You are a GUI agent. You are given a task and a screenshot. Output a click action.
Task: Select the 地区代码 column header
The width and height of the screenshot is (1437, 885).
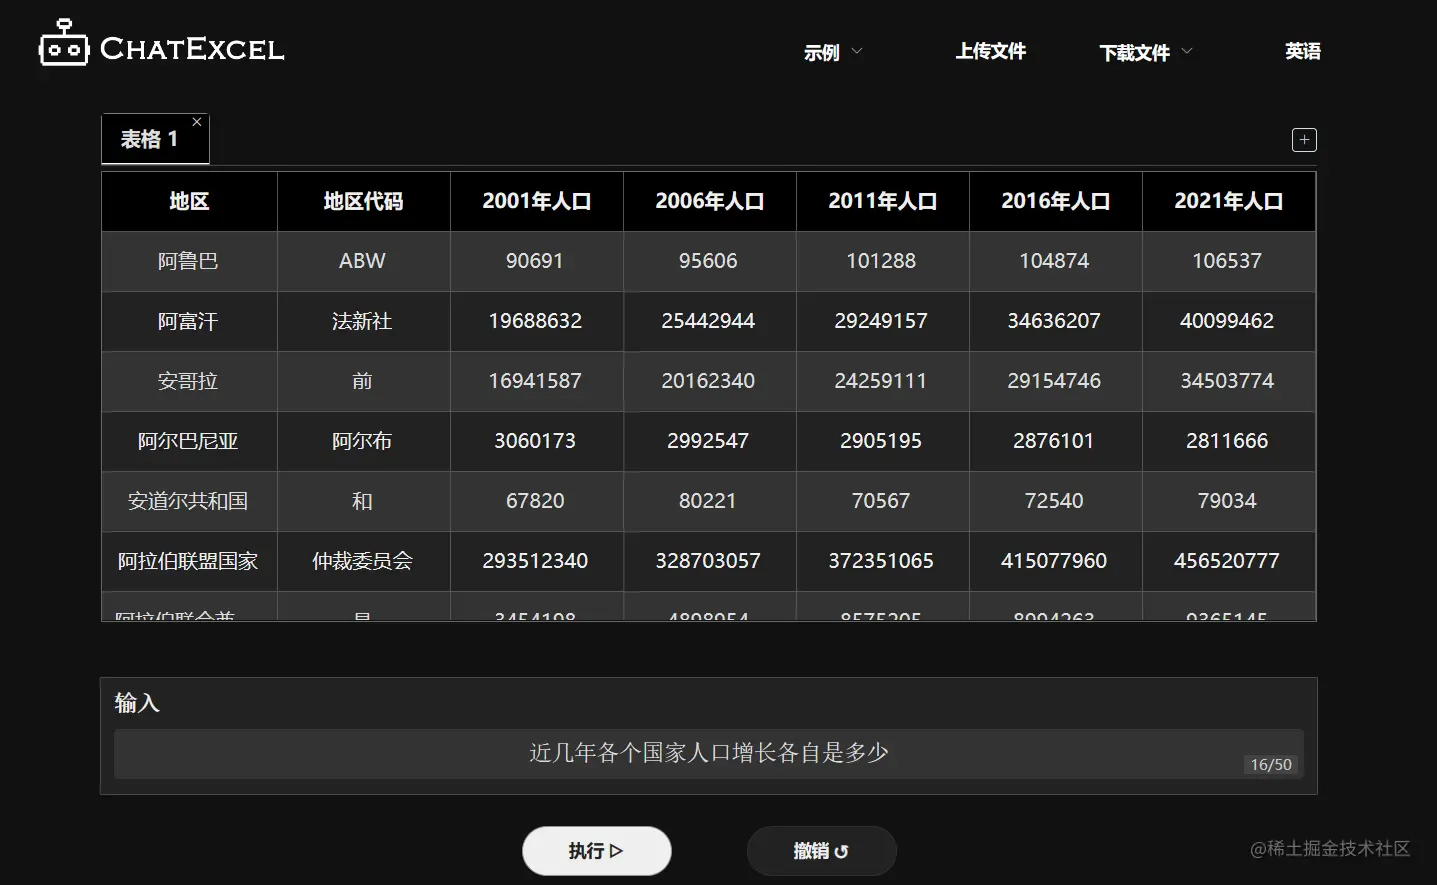[363, 201]
